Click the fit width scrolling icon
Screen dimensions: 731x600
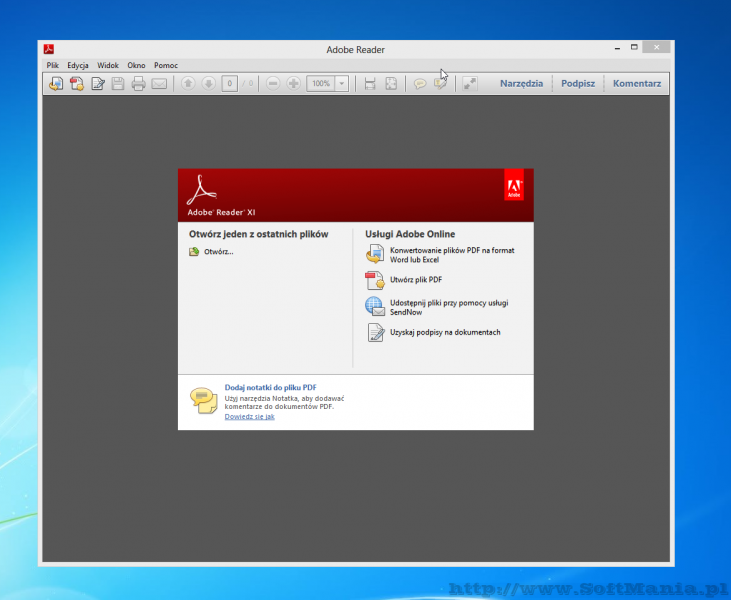click(370, 84)
